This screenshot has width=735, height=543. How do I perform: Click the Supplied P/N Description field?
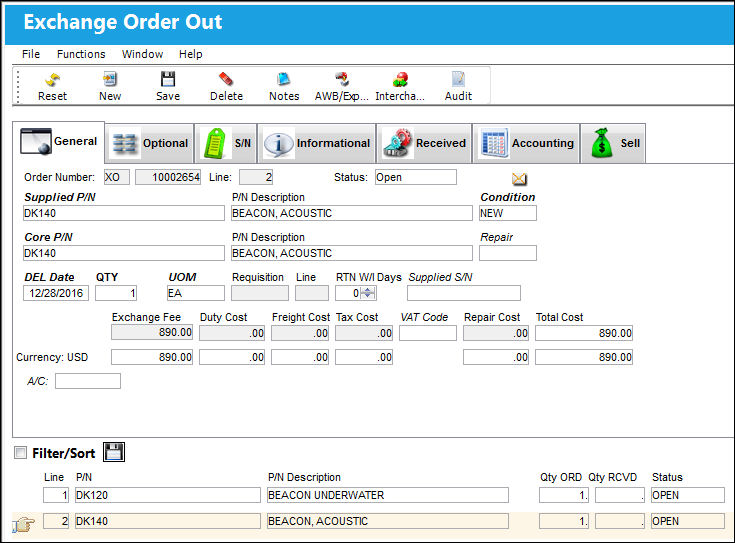pyautogui.click(x=352, y=213)
